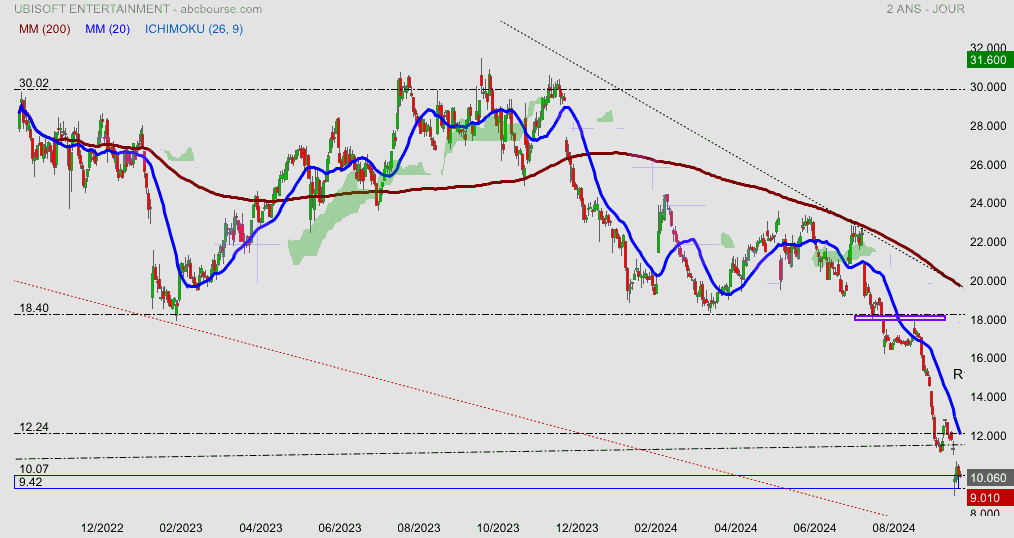Click the 10.07 level label
Image resolution: width=1014 pixels, height=538 pixels.
pos(34,469)
